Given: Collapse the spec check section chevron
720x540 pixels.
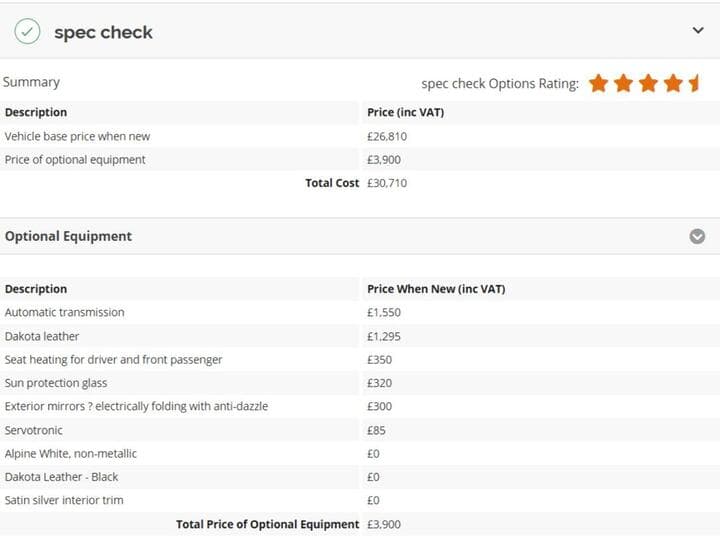Looking at the screenshot, I should coord(698,30).
